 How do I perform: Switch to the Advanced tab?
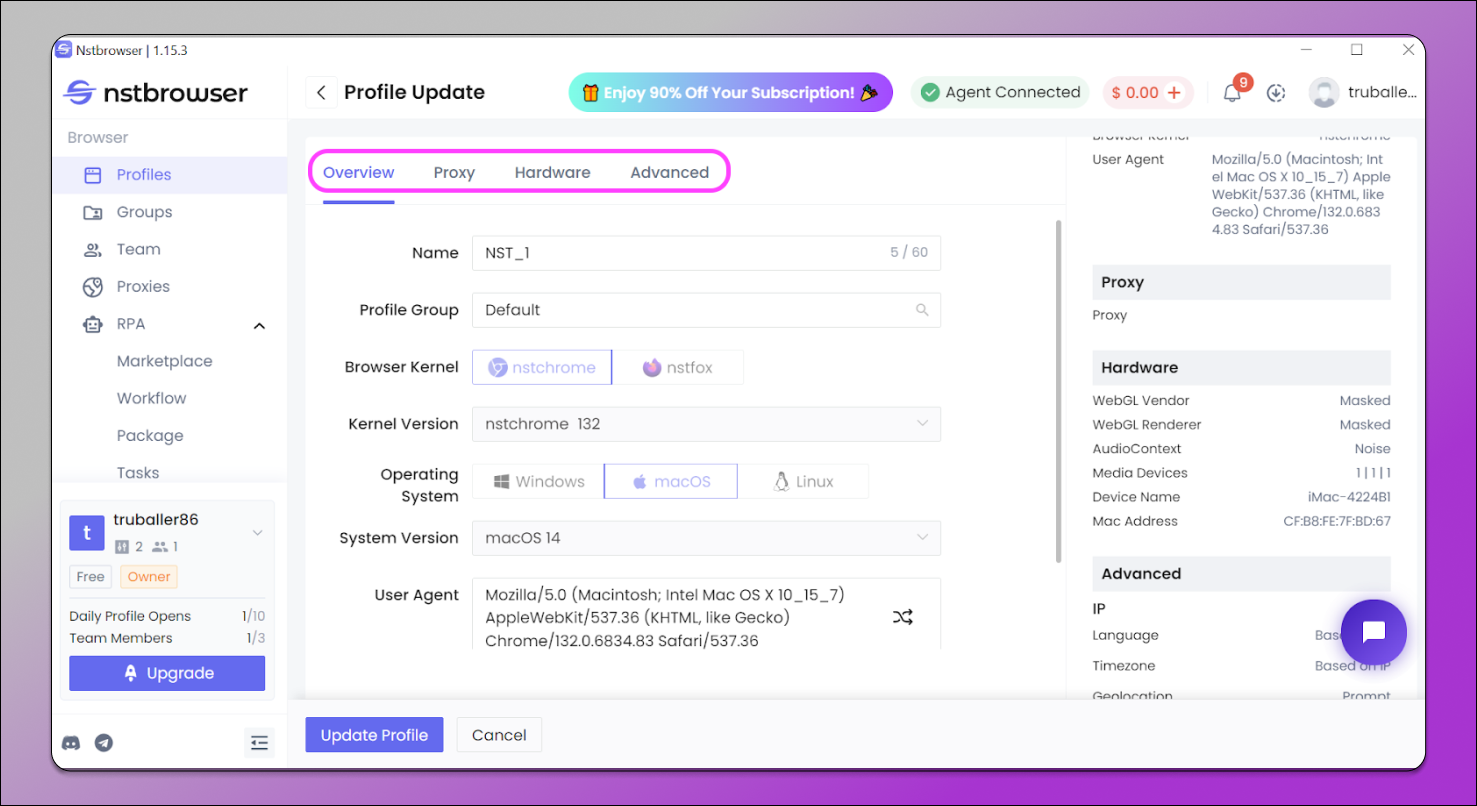point(670,173)
